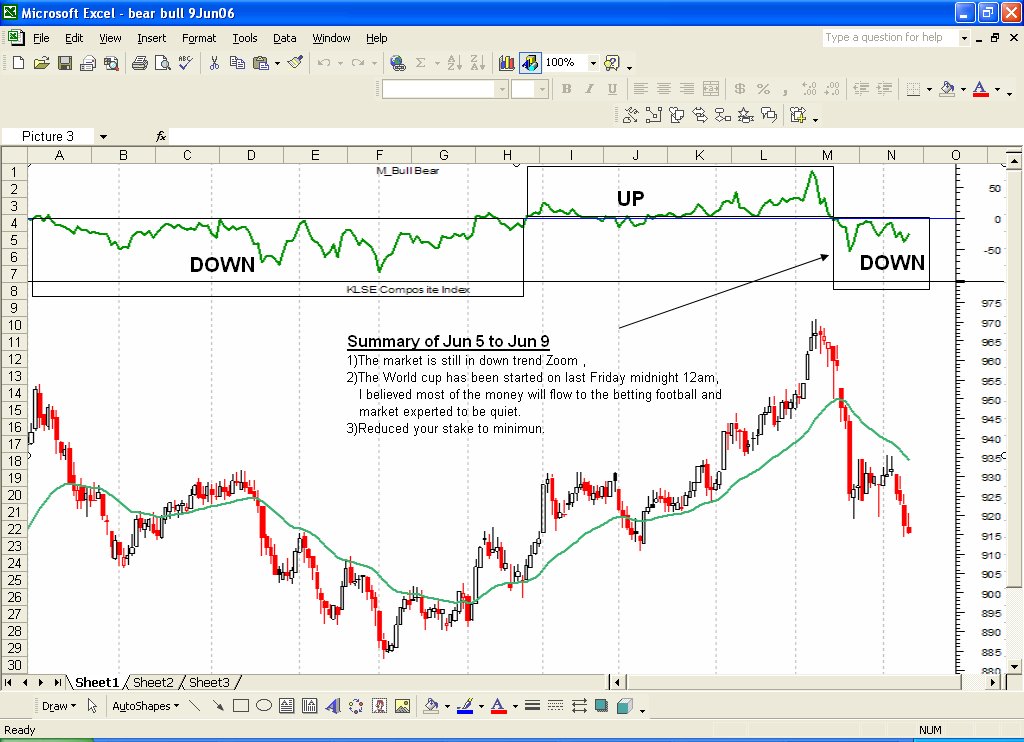
Task: Activate the Format Painter brush
Action: pyautogui.click(x=295, y=63)
